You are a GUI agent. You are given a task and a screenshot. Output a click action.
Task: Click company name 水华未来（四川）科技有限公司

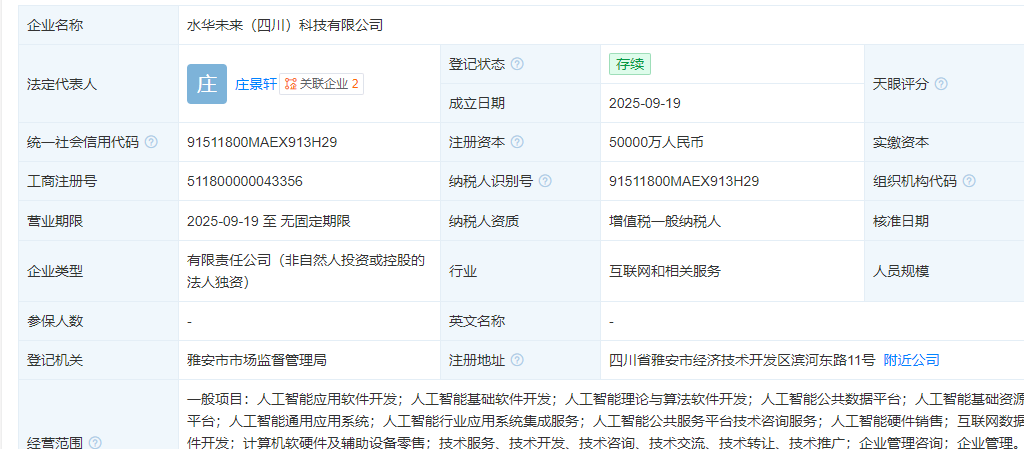(285, 25)
